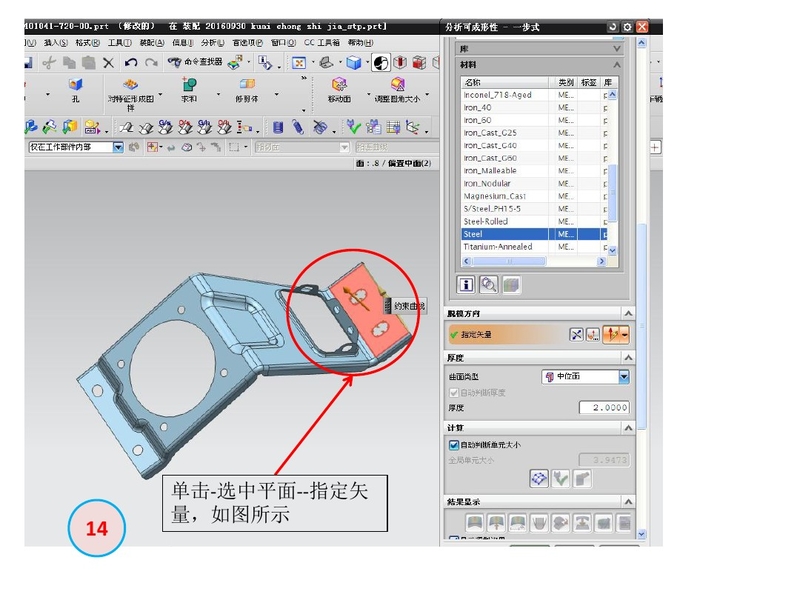800x600 pixels.
Task: Collapse the 材料 section
Action: pos(616,65)
